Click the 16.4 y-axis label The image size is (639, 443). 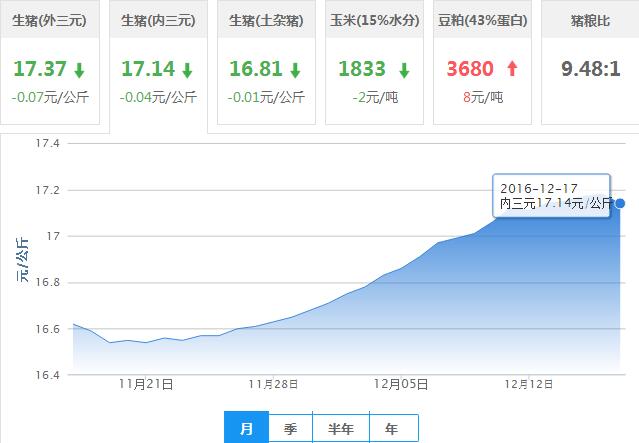pos(47,375)
